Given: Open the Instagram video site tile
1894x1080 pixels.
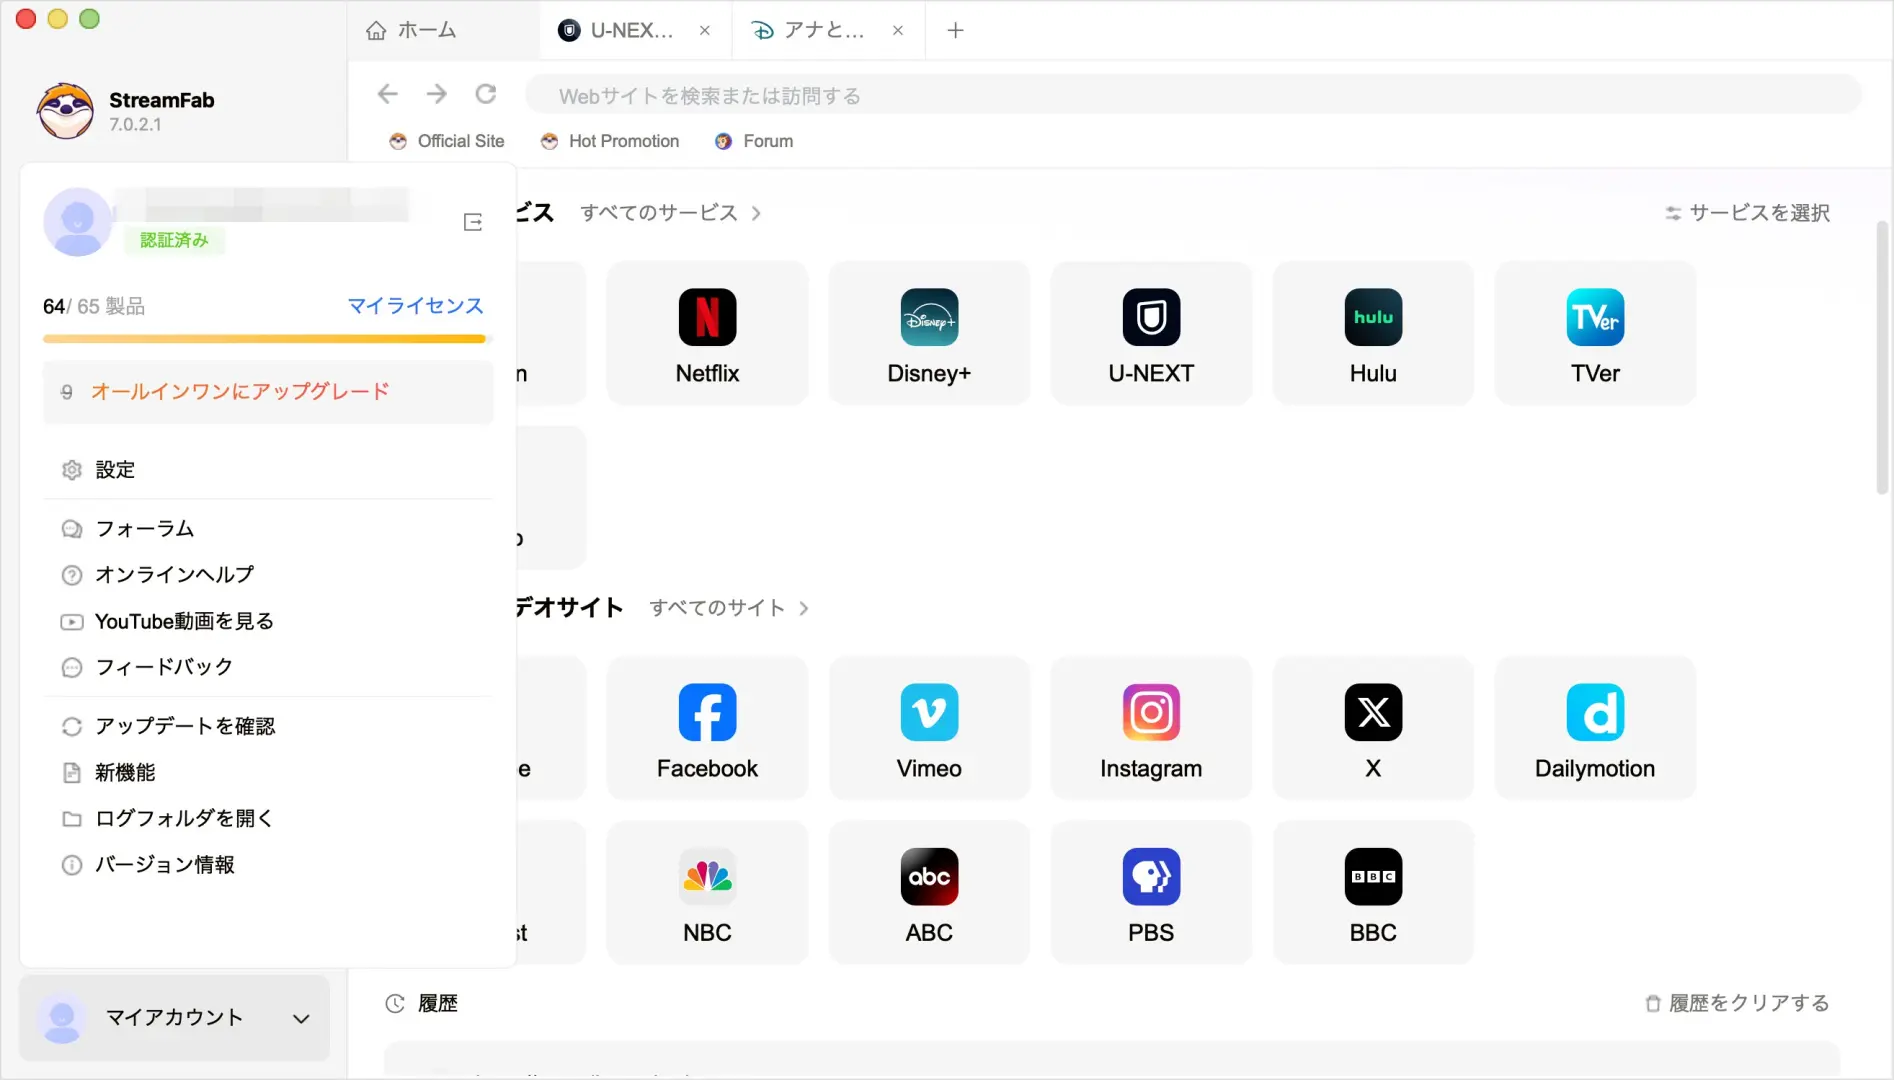Looking at the screenshot, I should [1151, 728].
